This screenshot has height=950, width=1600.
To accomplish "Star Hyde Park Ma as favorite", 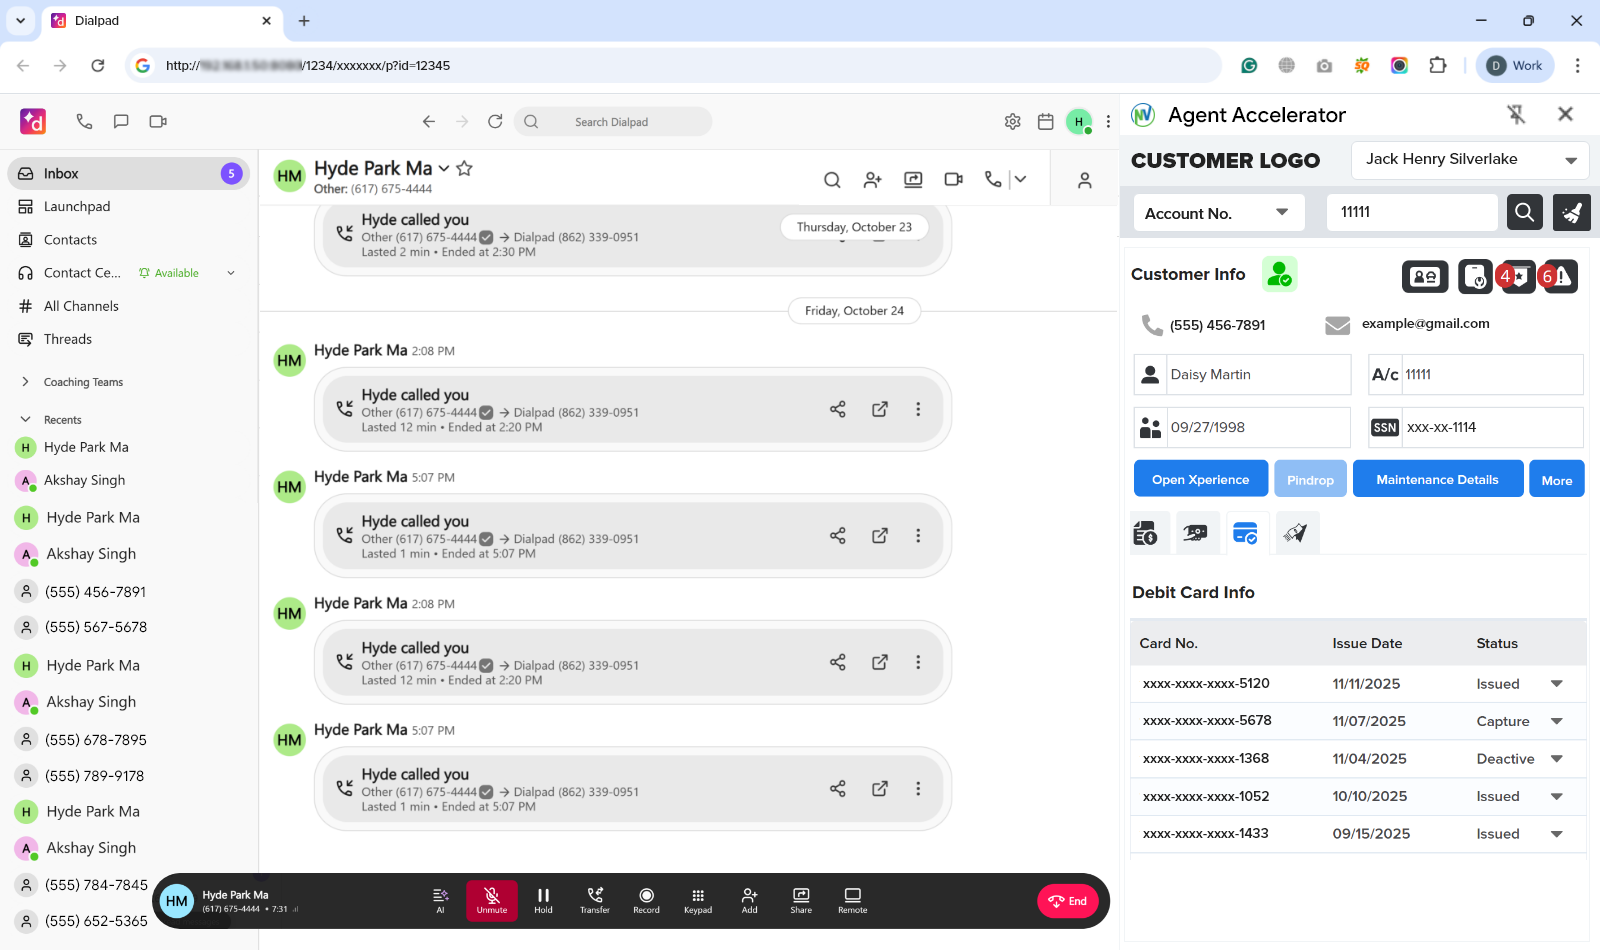I will [465, 168].
